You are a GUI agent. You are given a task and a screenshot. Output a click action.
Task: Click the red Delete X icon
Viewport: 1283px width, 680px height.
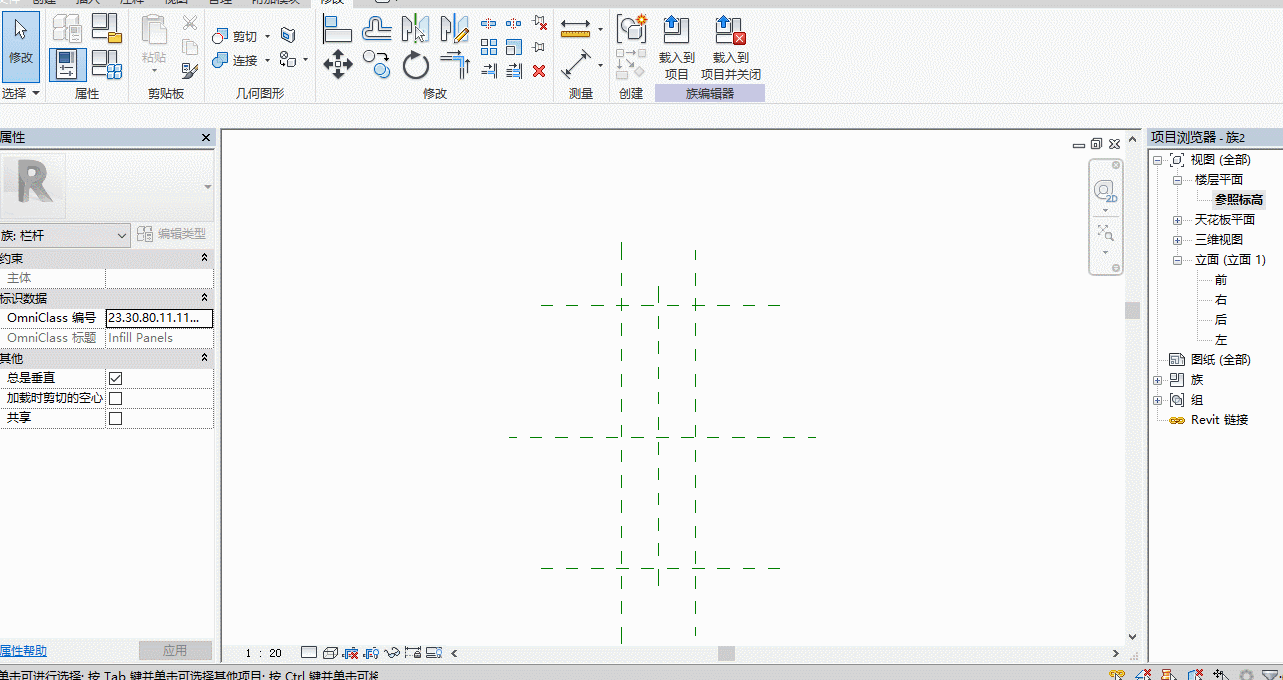pyautogui.click(x=539, y=70)
